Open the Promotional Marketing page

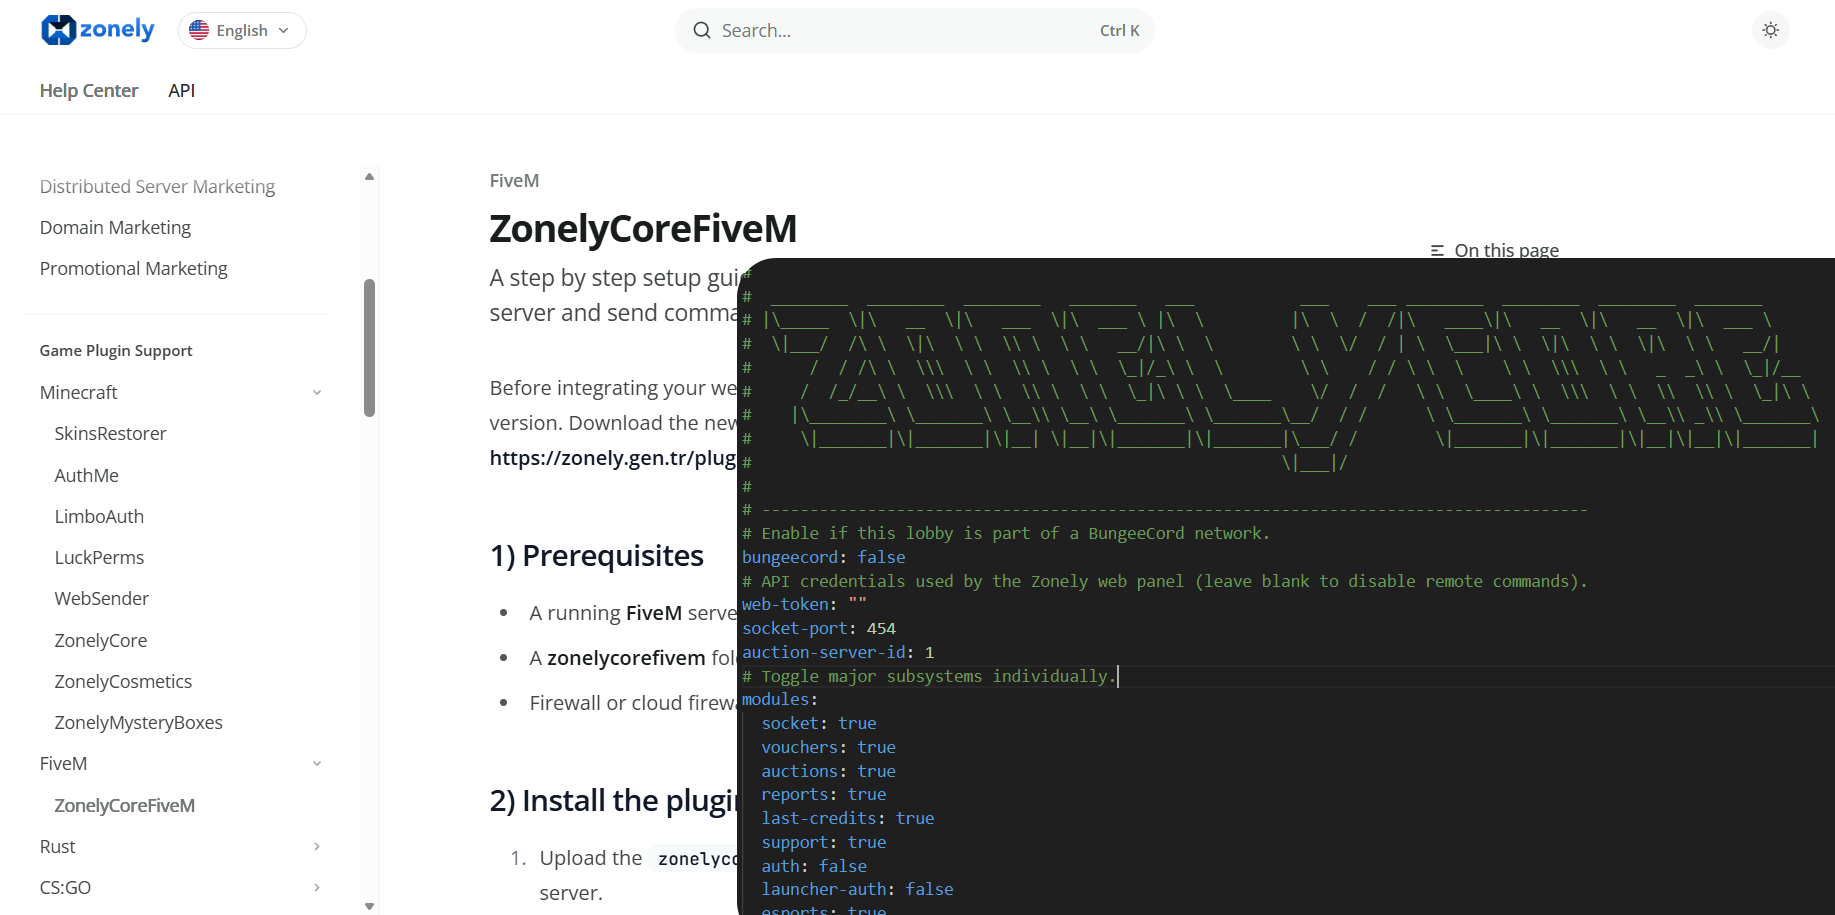133,269
